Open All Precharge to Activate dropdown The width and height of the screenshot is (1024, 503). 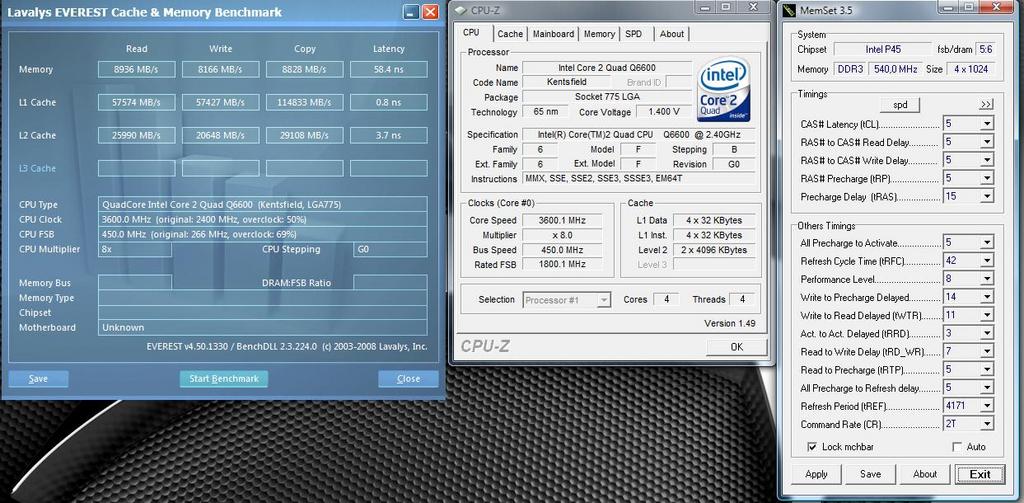click(986, 243)
